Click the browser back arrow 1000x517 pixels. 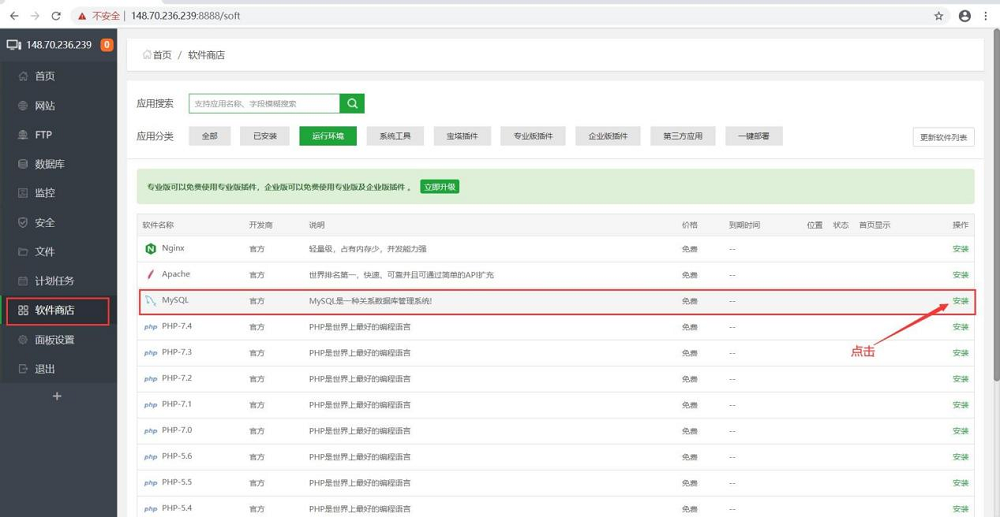pyautogui.click(x=14, y=16)
